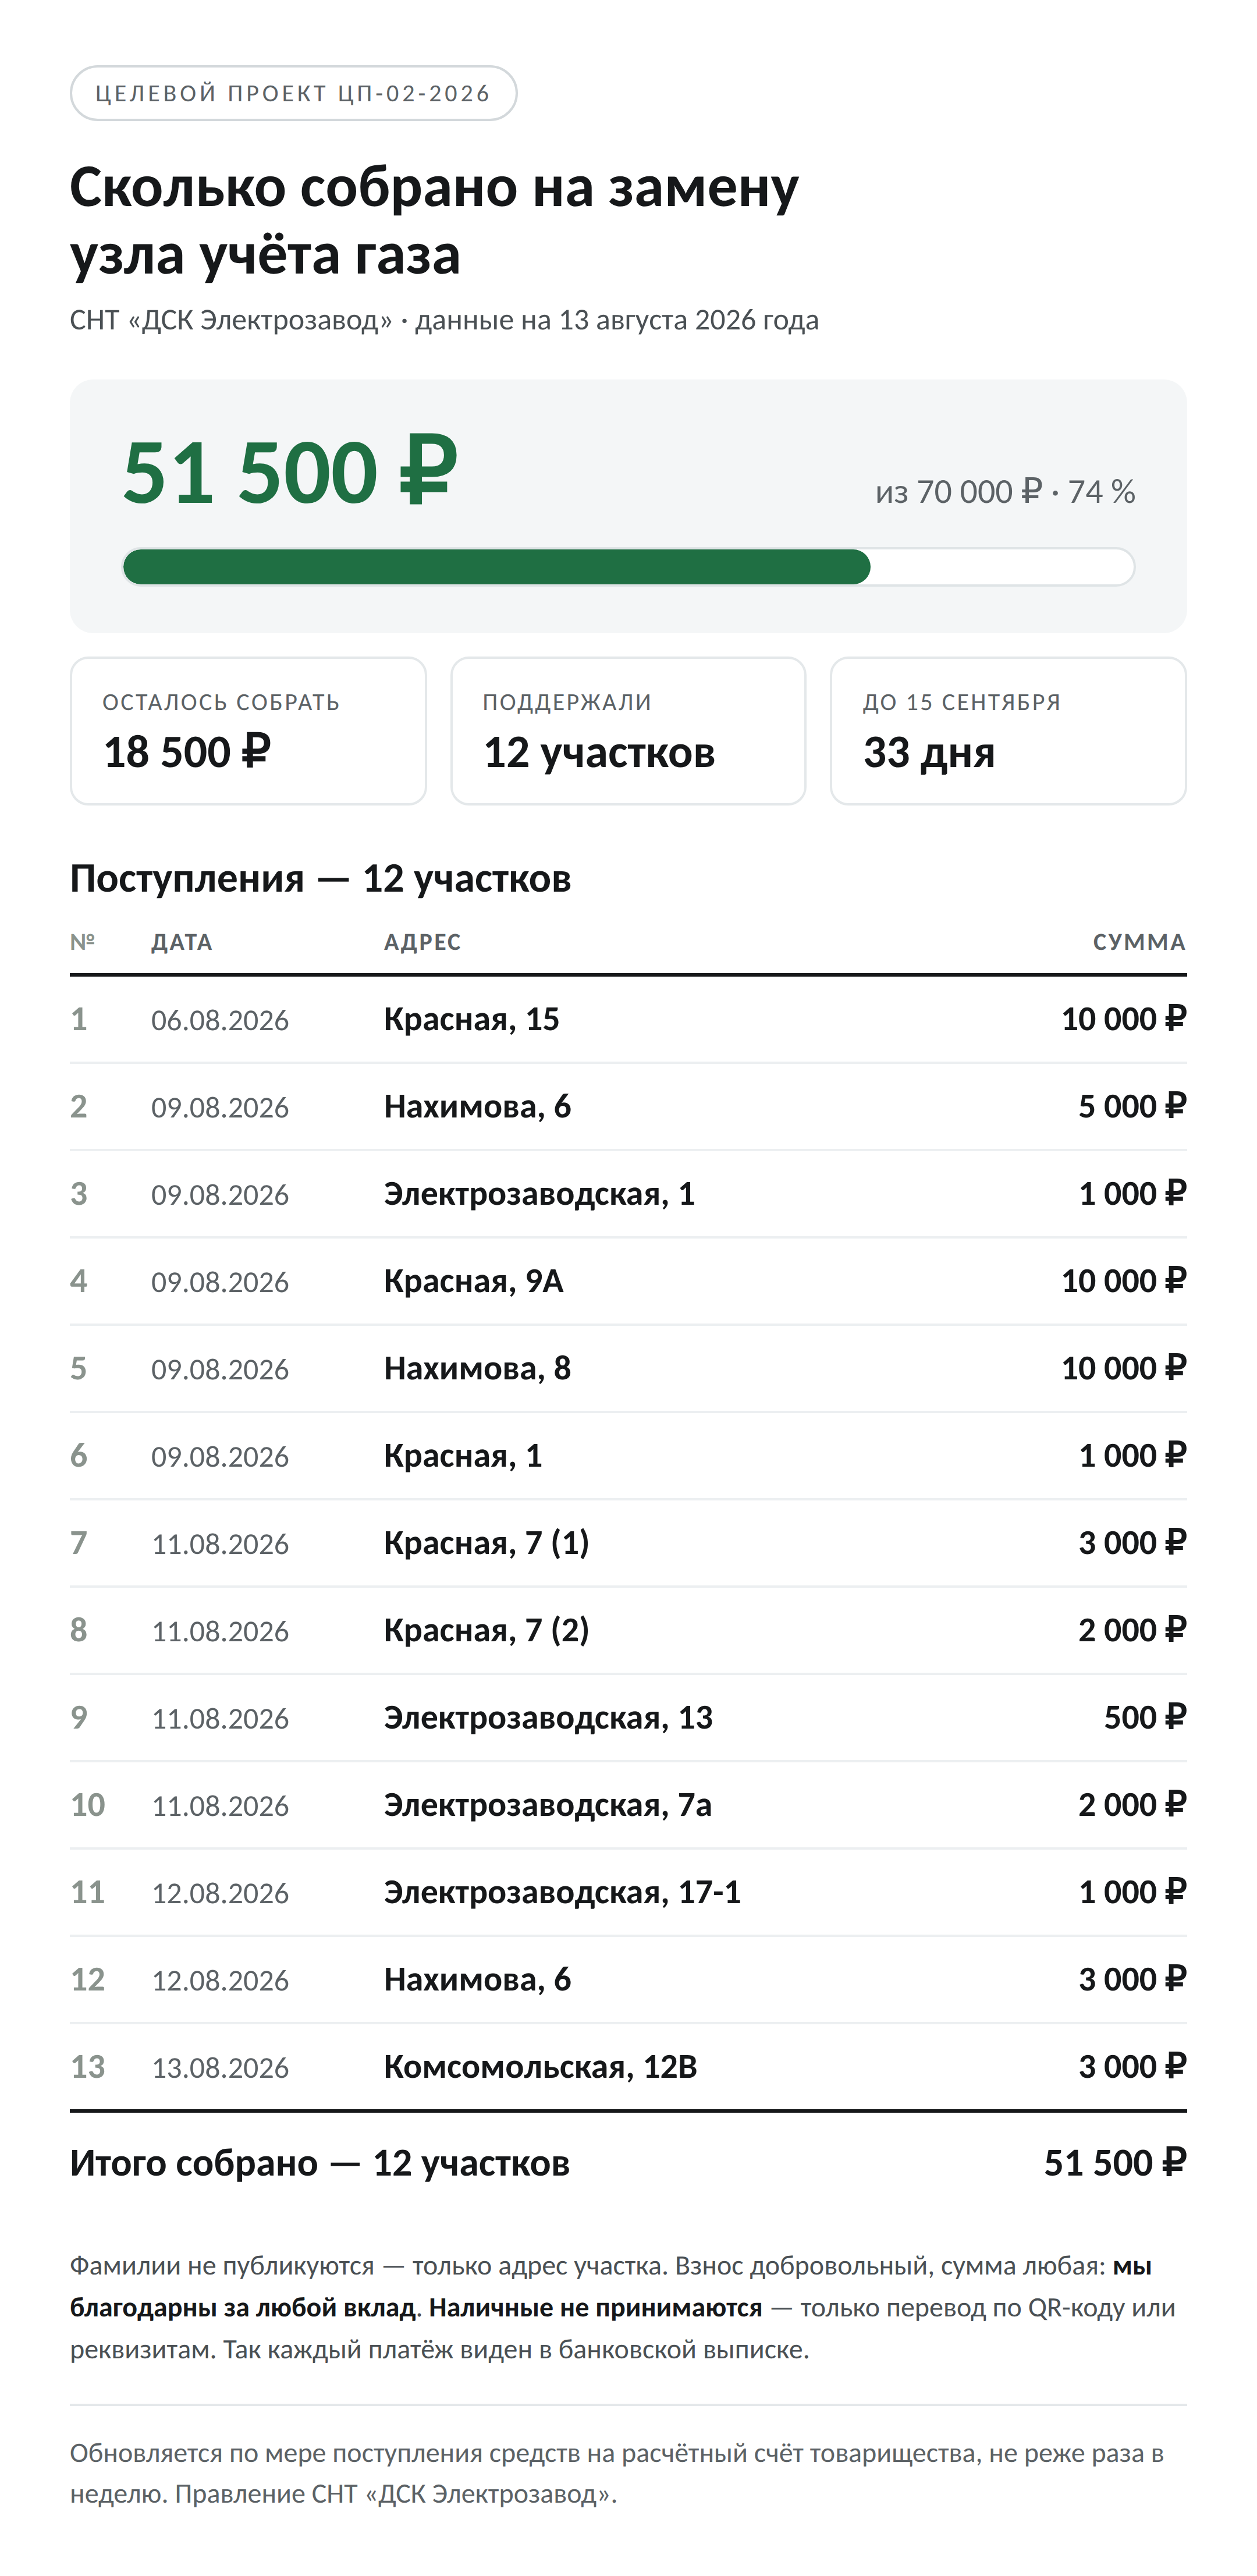Open the Осталось собрать 18 500 ₽ card

[248, 731]
